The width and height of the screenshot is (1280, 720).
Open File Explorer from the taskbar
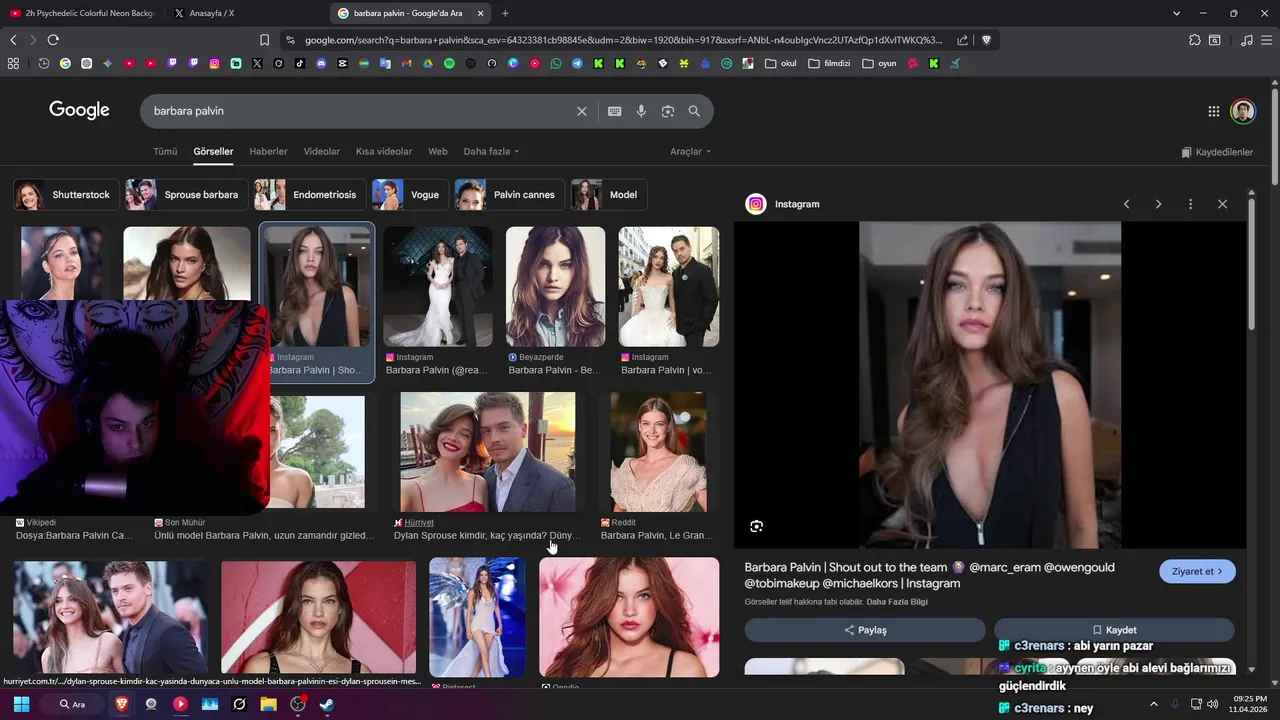coord(268,704)
